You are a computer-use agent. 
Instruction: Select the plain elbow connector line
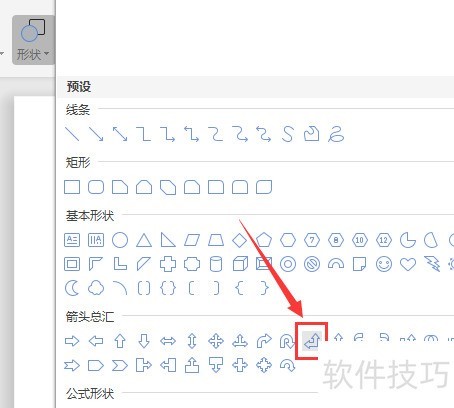click(x=144, y=134)
